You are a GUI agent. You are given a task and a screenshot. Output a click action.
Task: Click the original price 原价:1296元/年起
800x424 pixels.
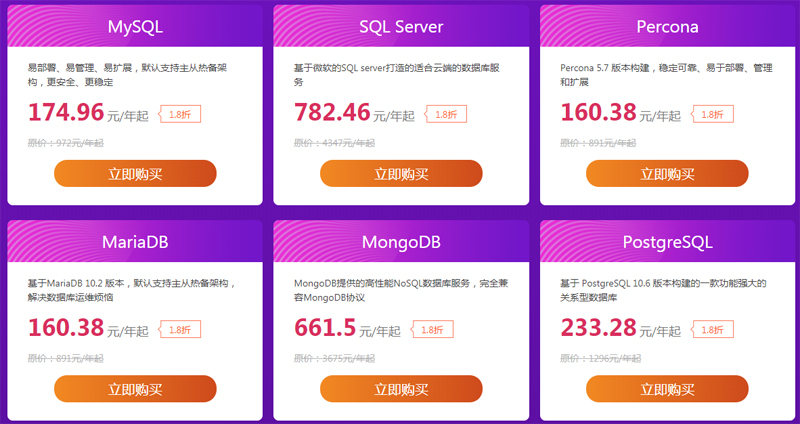(x=601, y=359)
